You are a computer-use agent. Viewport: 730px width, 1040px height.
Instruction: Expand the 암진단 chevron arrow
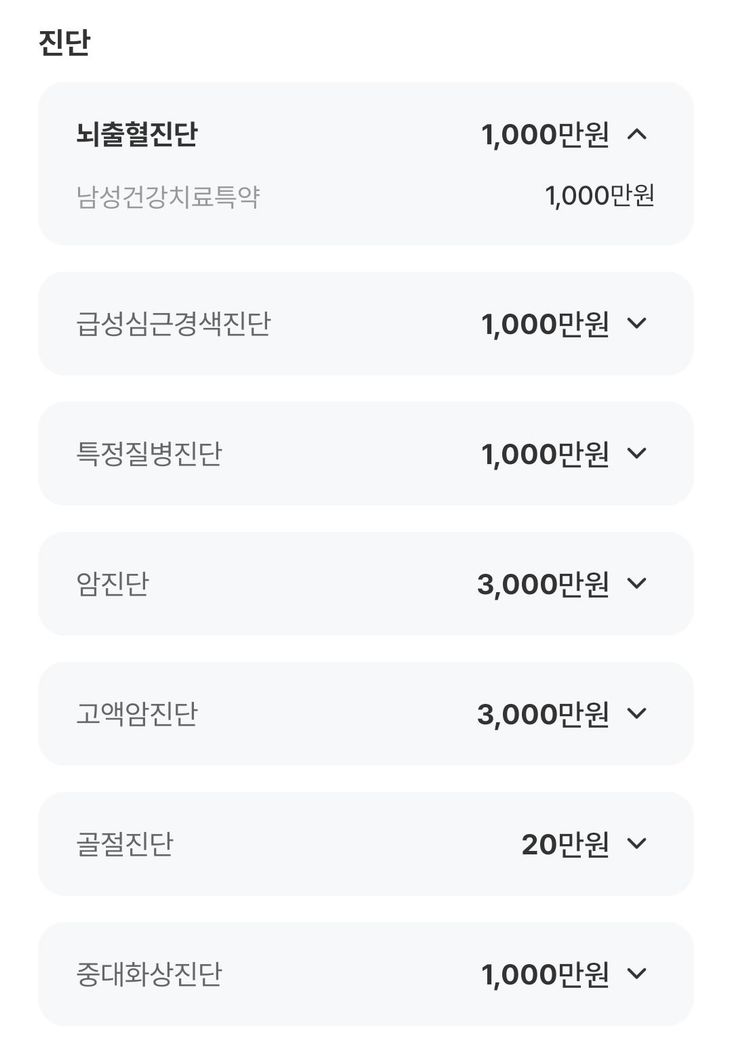point(637,583)
